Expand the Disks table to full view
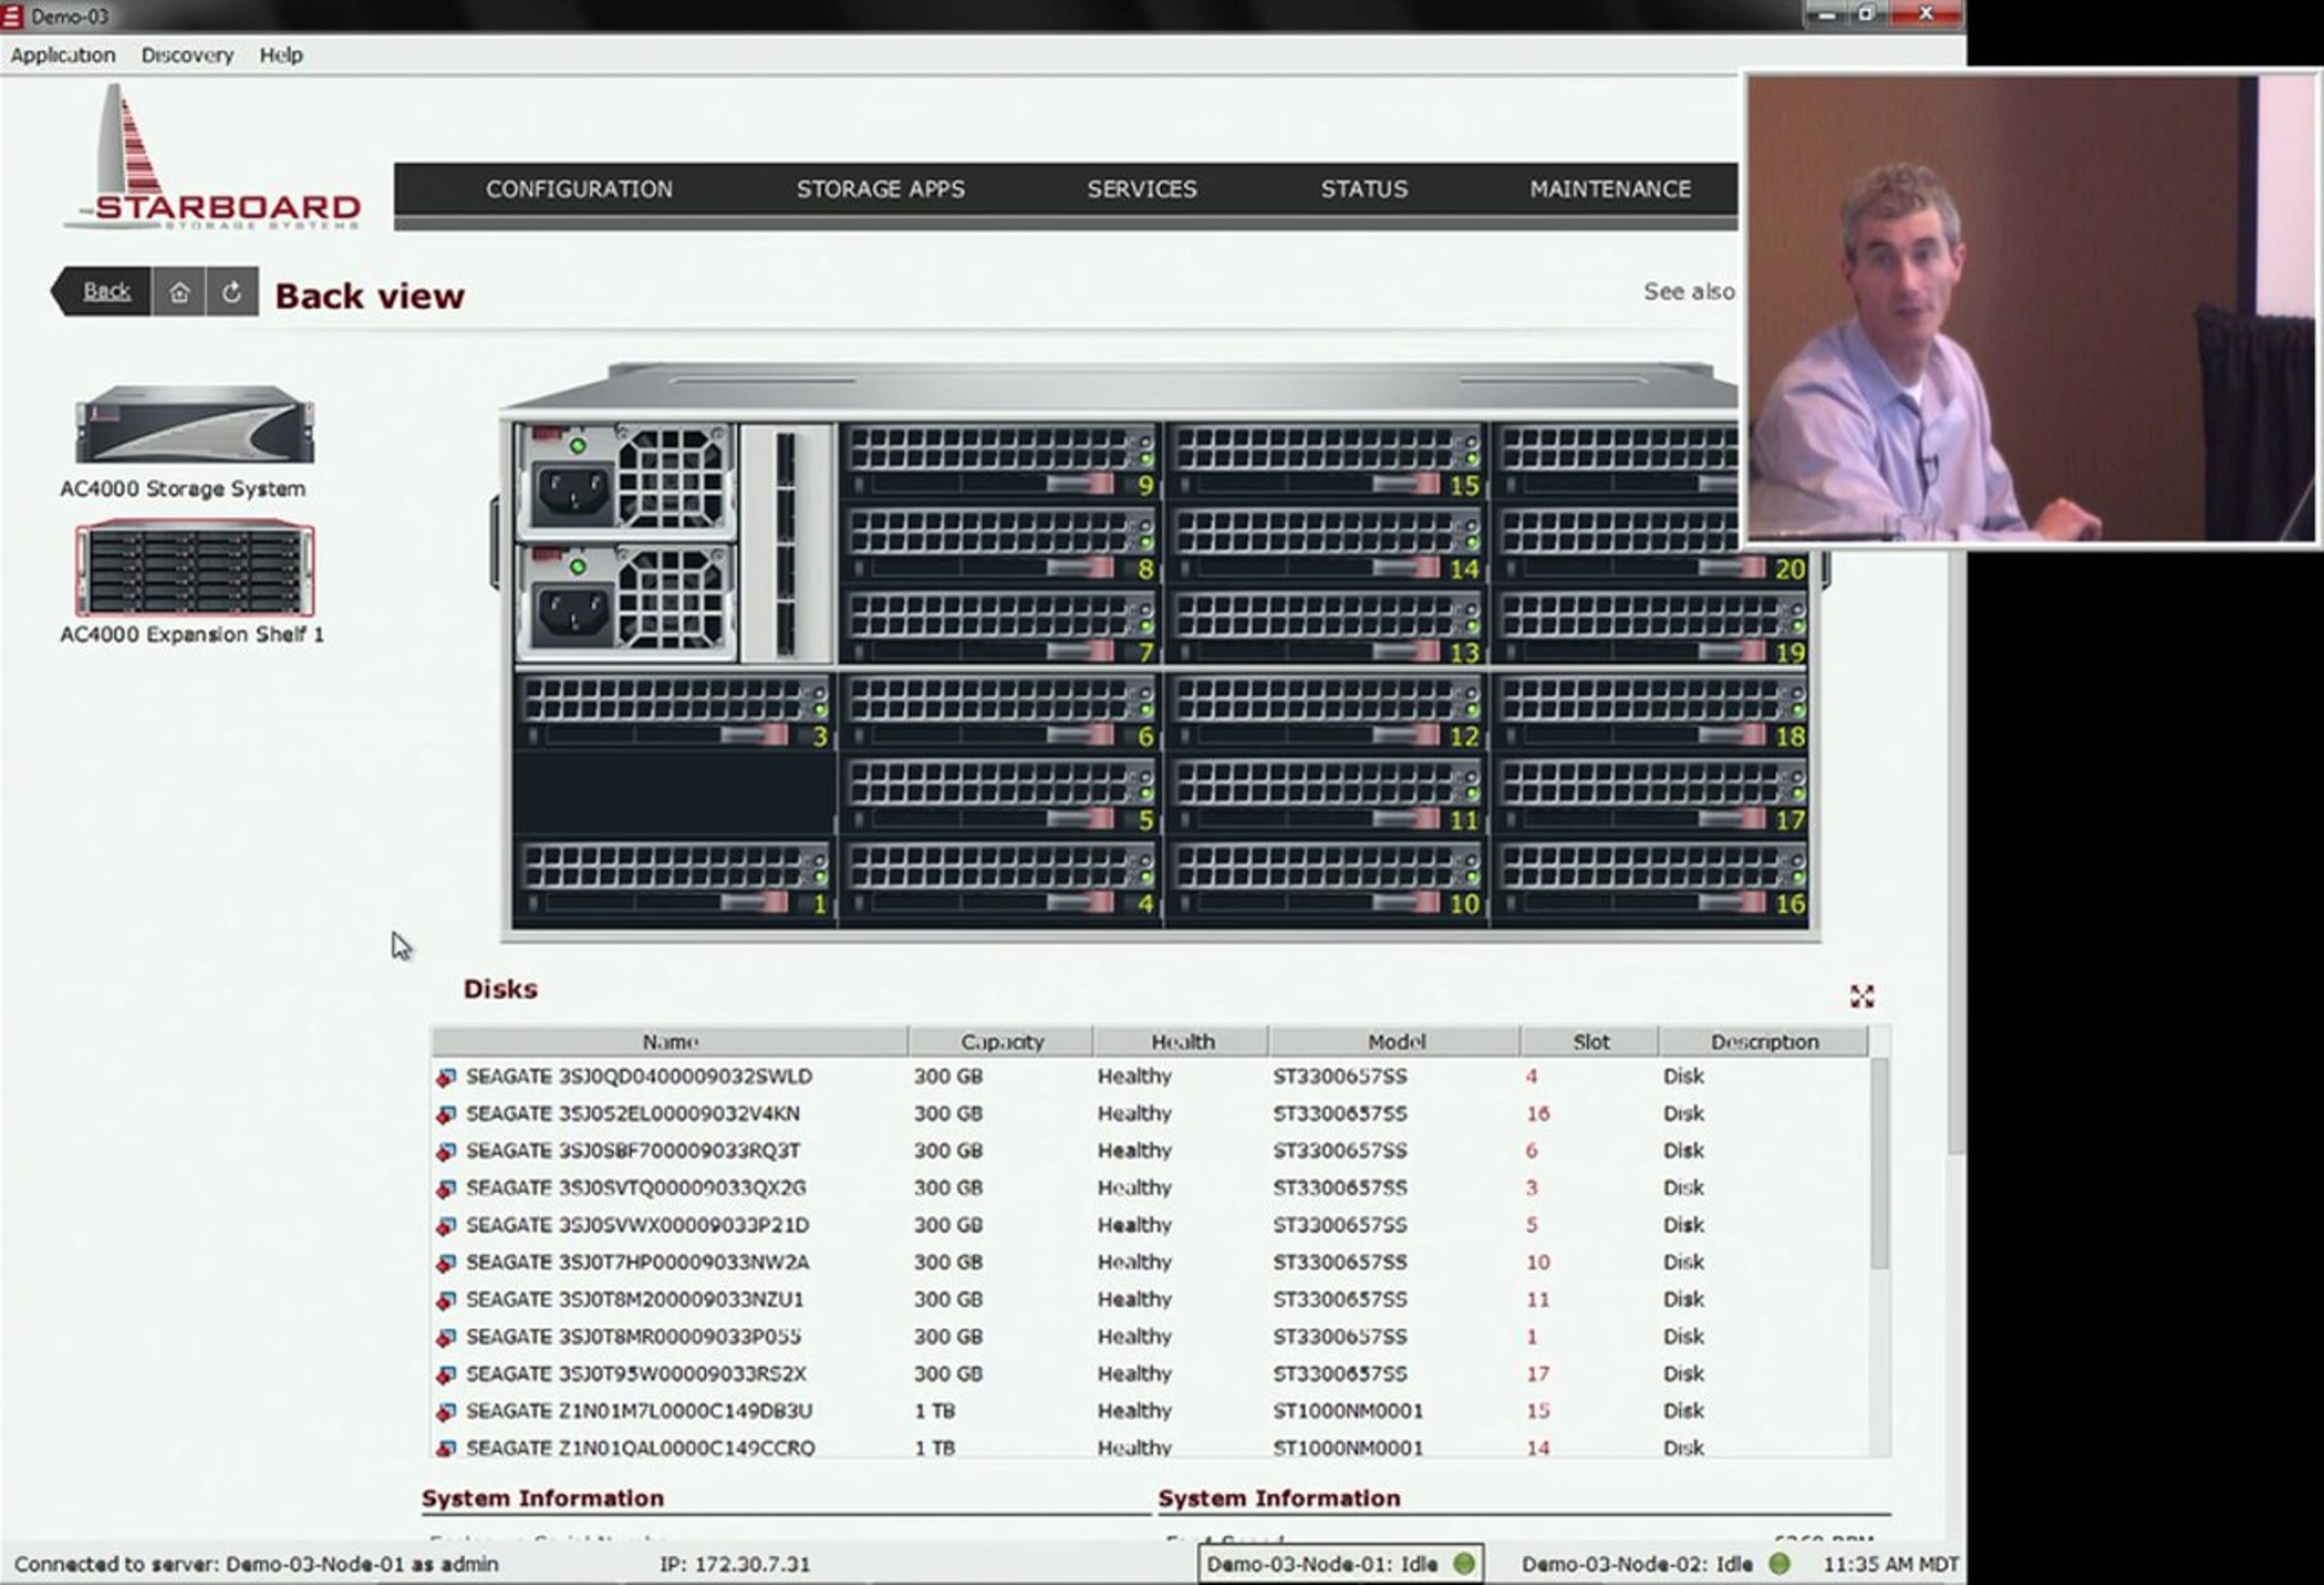 point(1861,996)
